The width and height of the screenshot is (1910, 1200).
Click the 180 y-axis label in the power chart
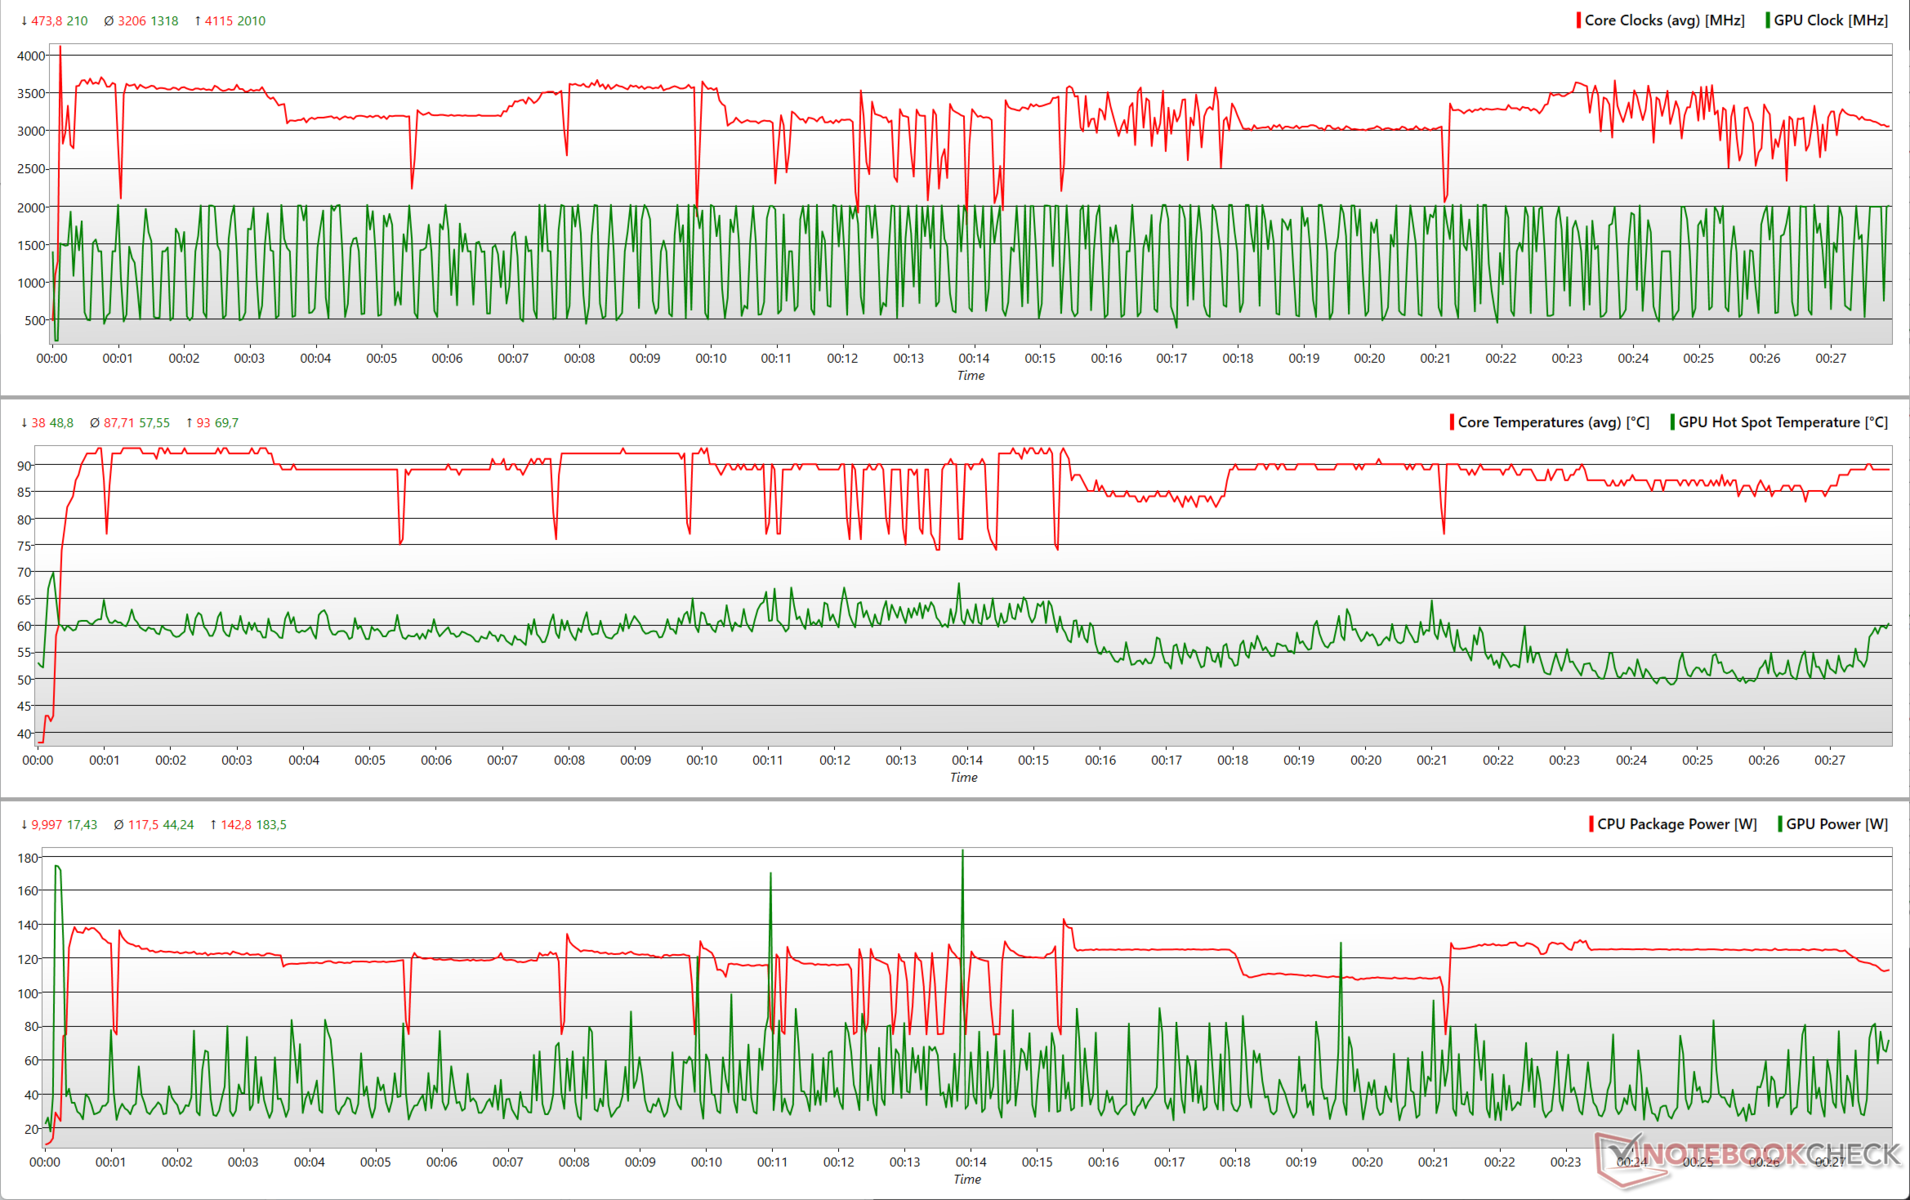coord(28,858)
